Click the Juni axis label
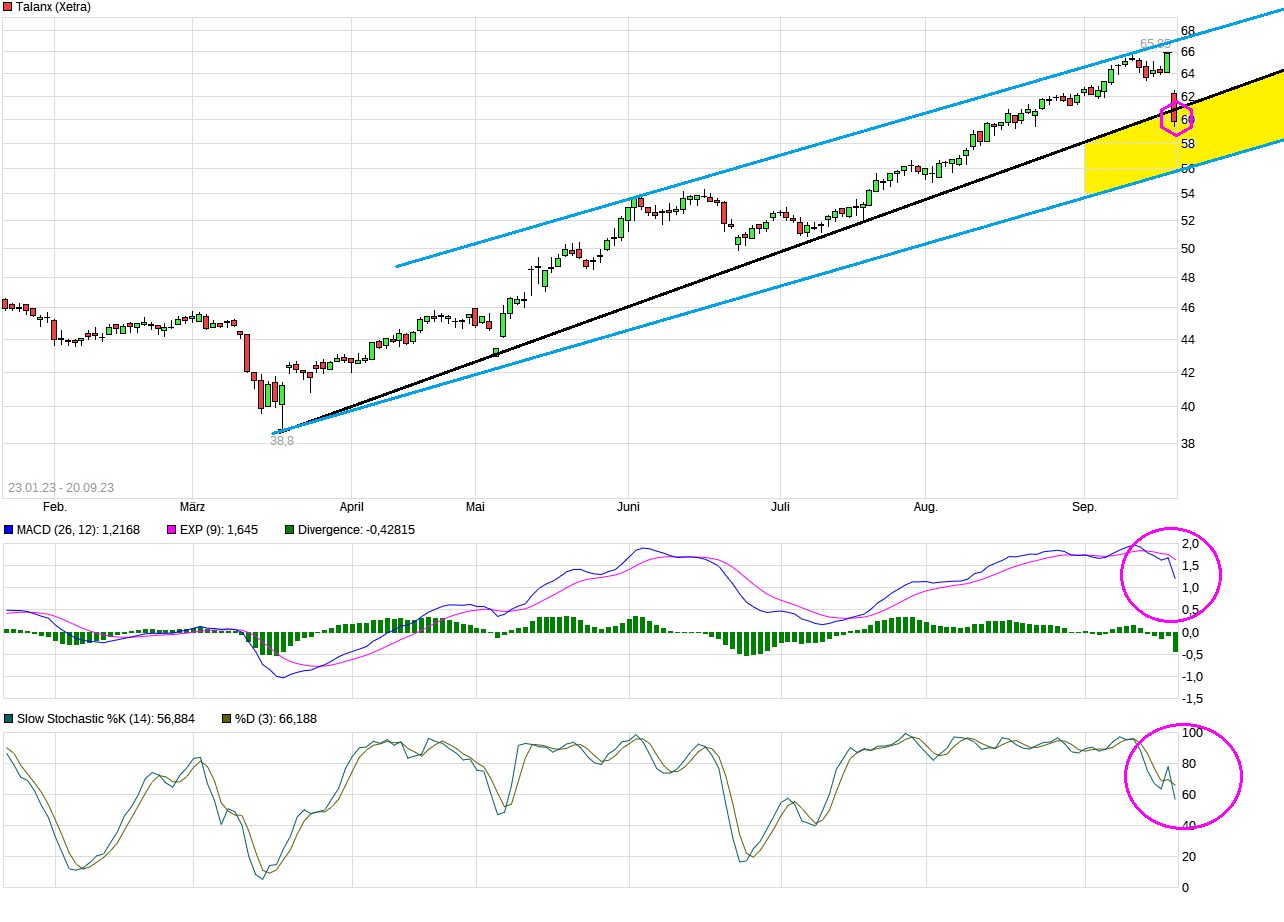The width and height of the screenshot is (1284, 922). pyautogui.click(x=628, y=507)
